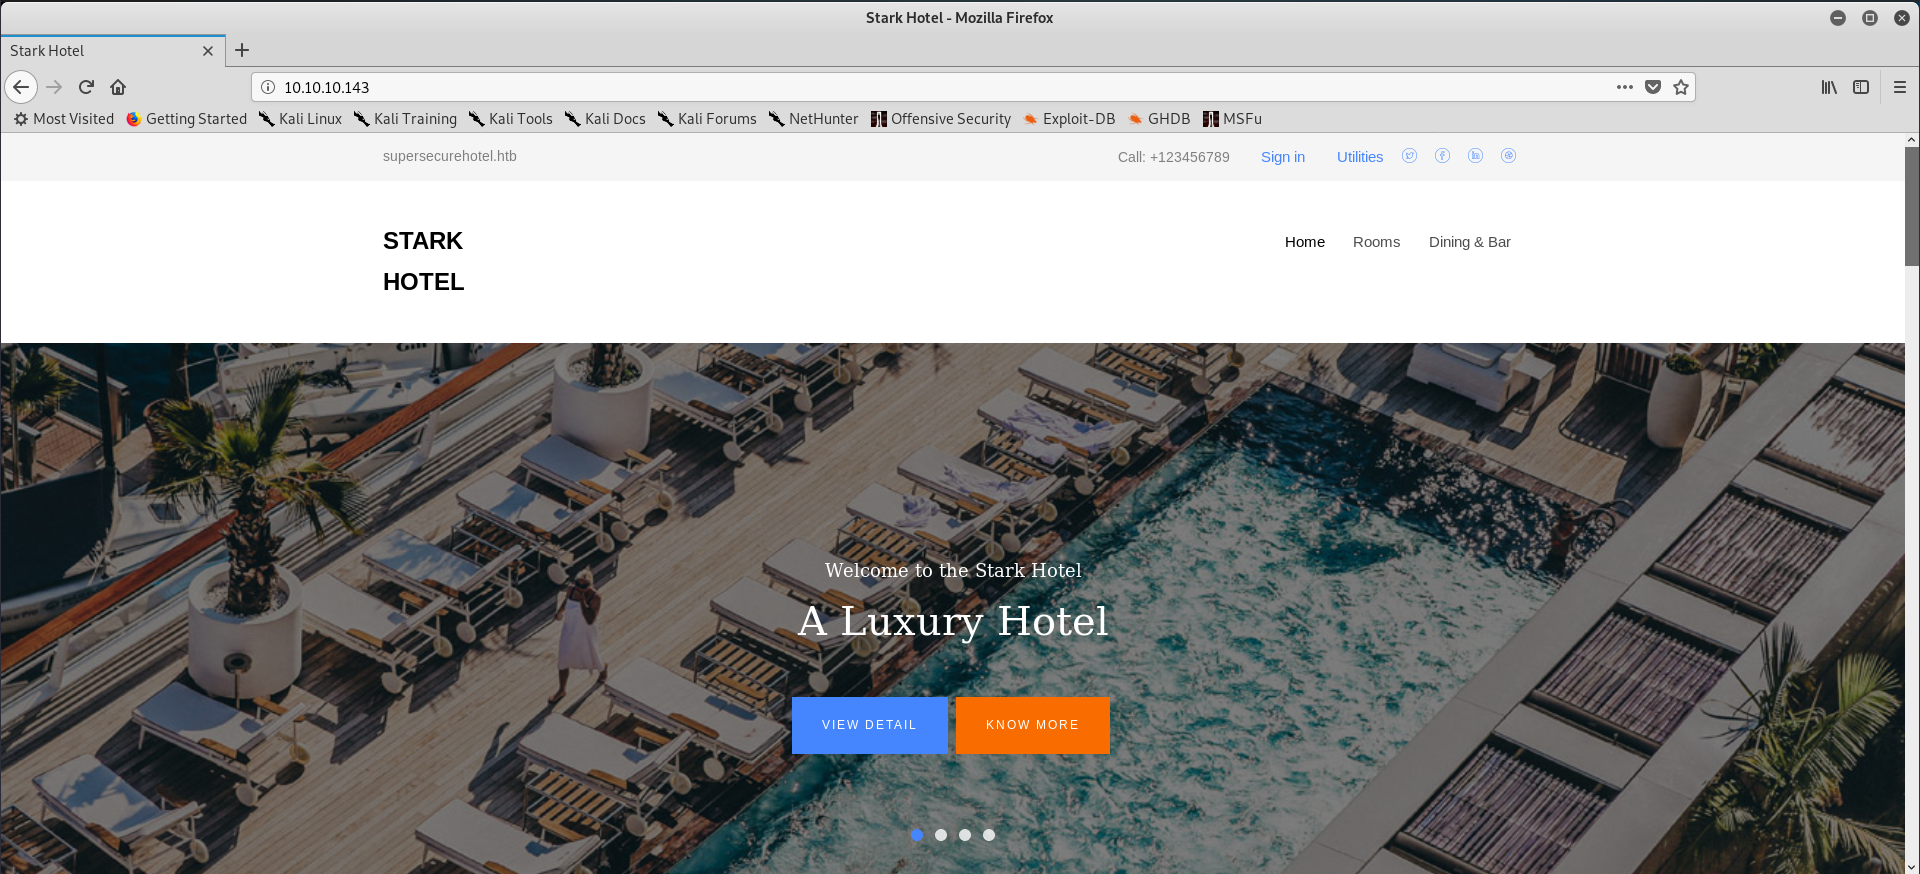Reload the current page
Screen dimensions: 1920x874
86,87
